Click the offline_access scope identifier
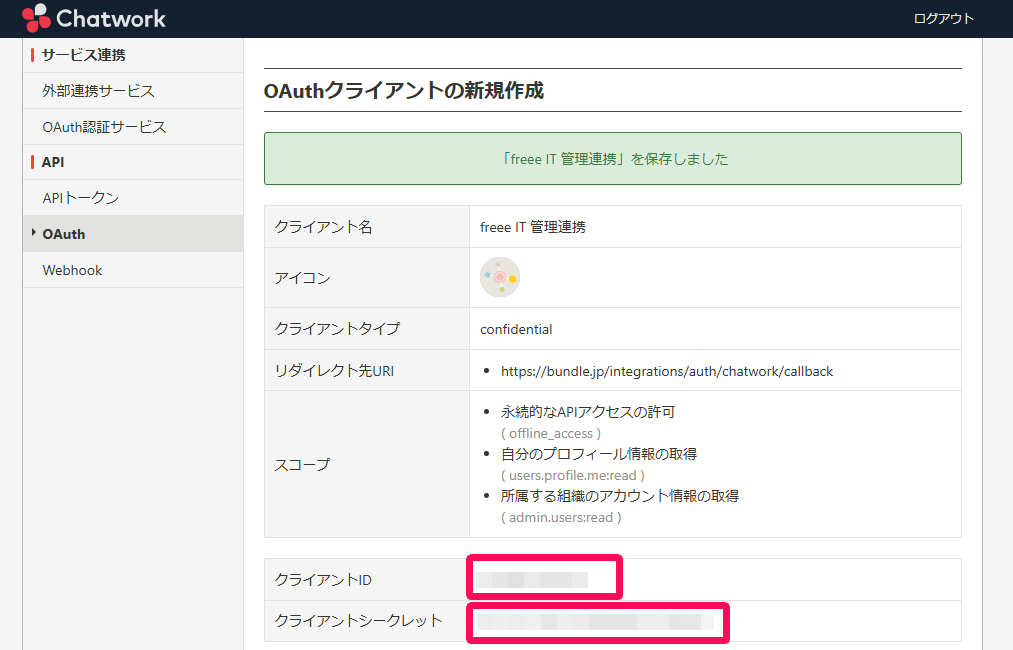This screenshot has height=650, width=1013. [x=551, y=434]
